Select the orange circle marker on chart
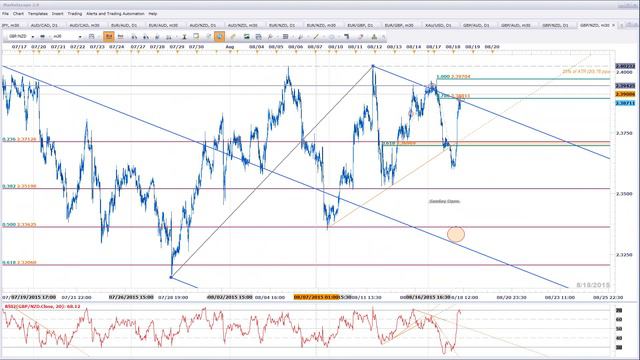This screenshot has width=640, height=360. coord(456,234)
